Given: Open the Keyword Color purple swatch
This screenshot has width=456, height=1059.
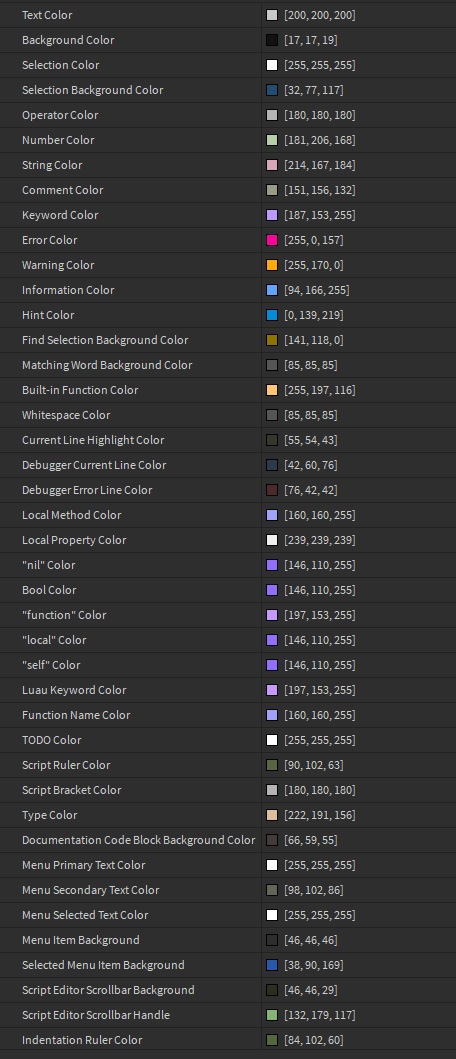Looking at the screenshot, I should pyautogui.click(x=272, y=215).
